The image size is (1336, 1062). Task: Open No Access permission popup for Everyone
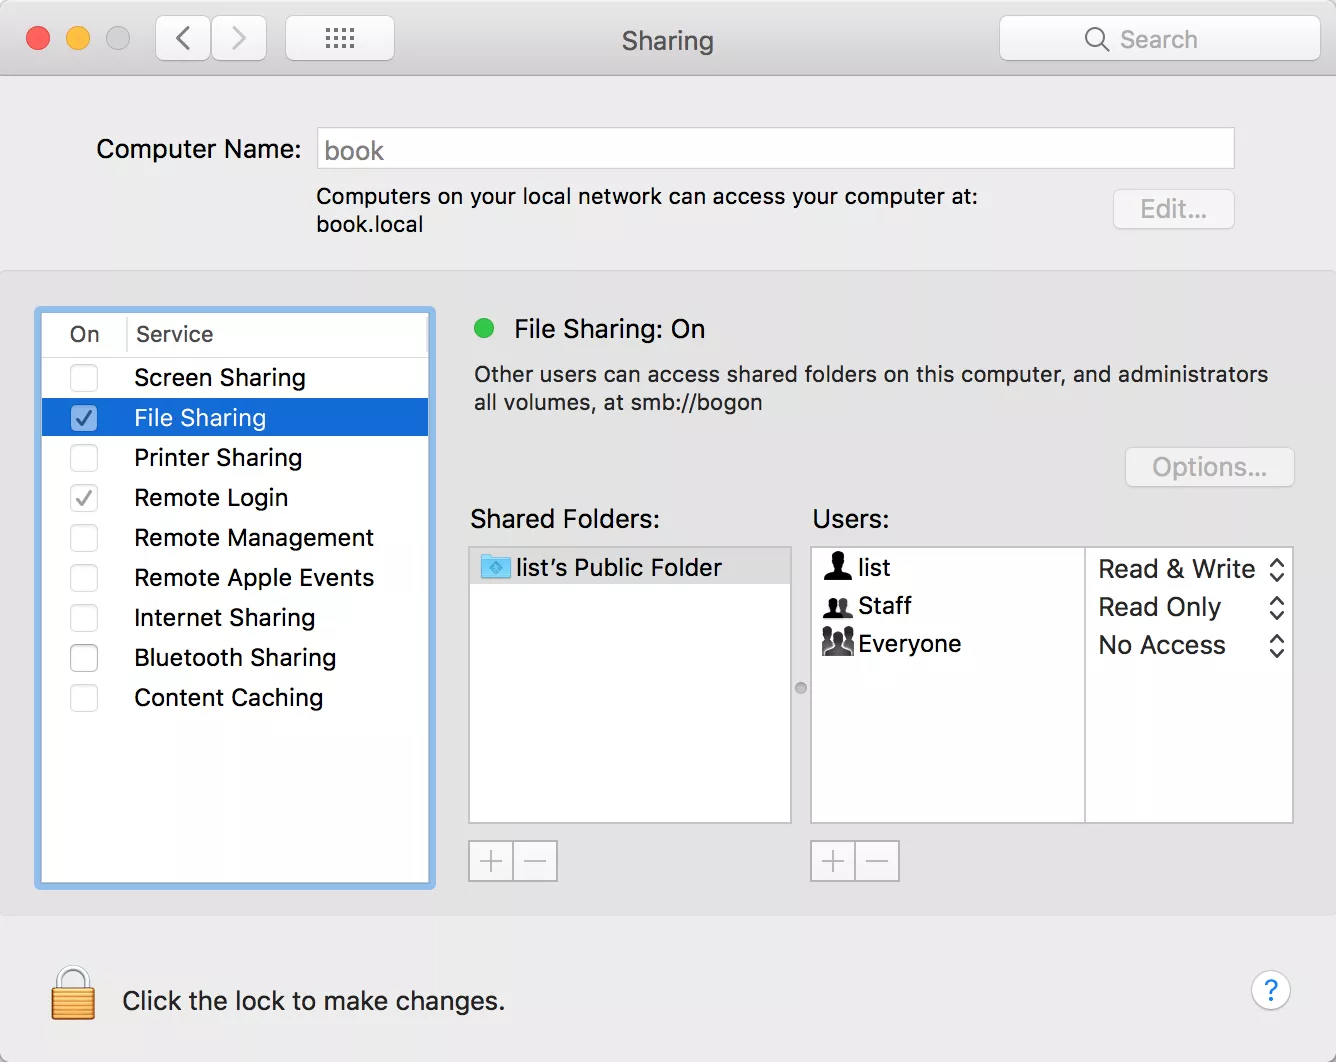1190,645
